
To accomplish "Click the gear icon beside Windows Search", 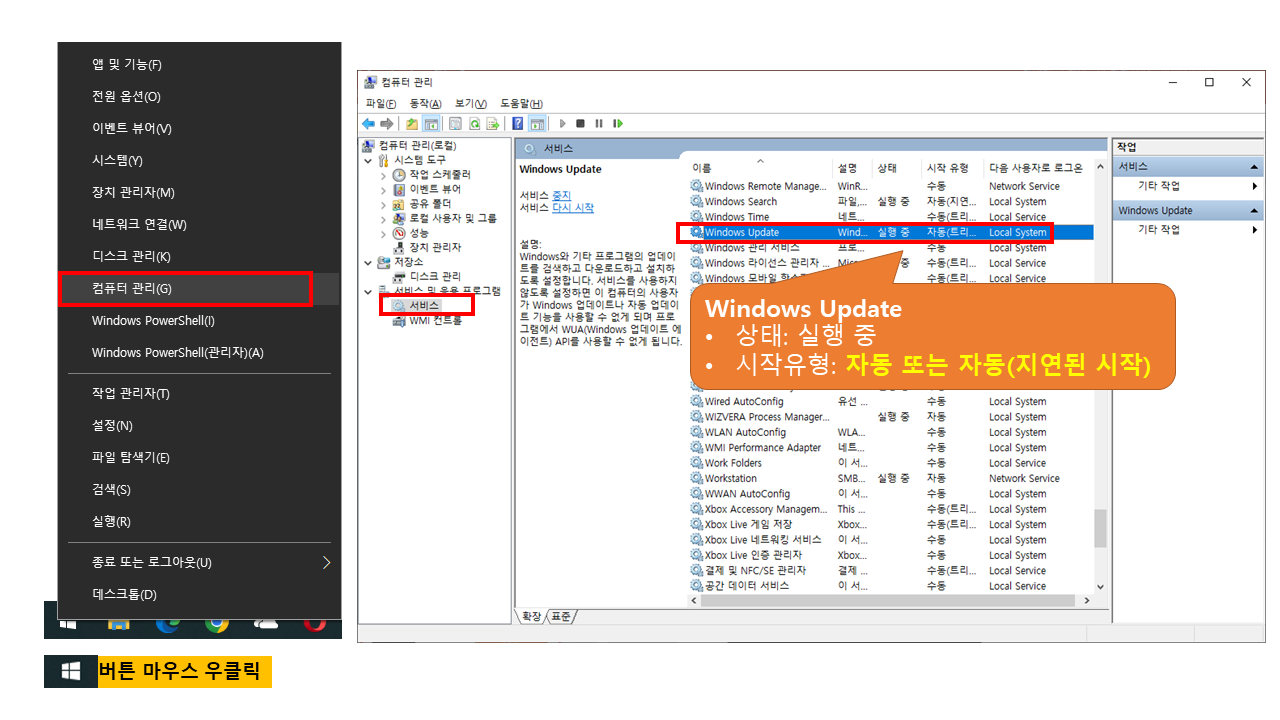I will point(697,202).
